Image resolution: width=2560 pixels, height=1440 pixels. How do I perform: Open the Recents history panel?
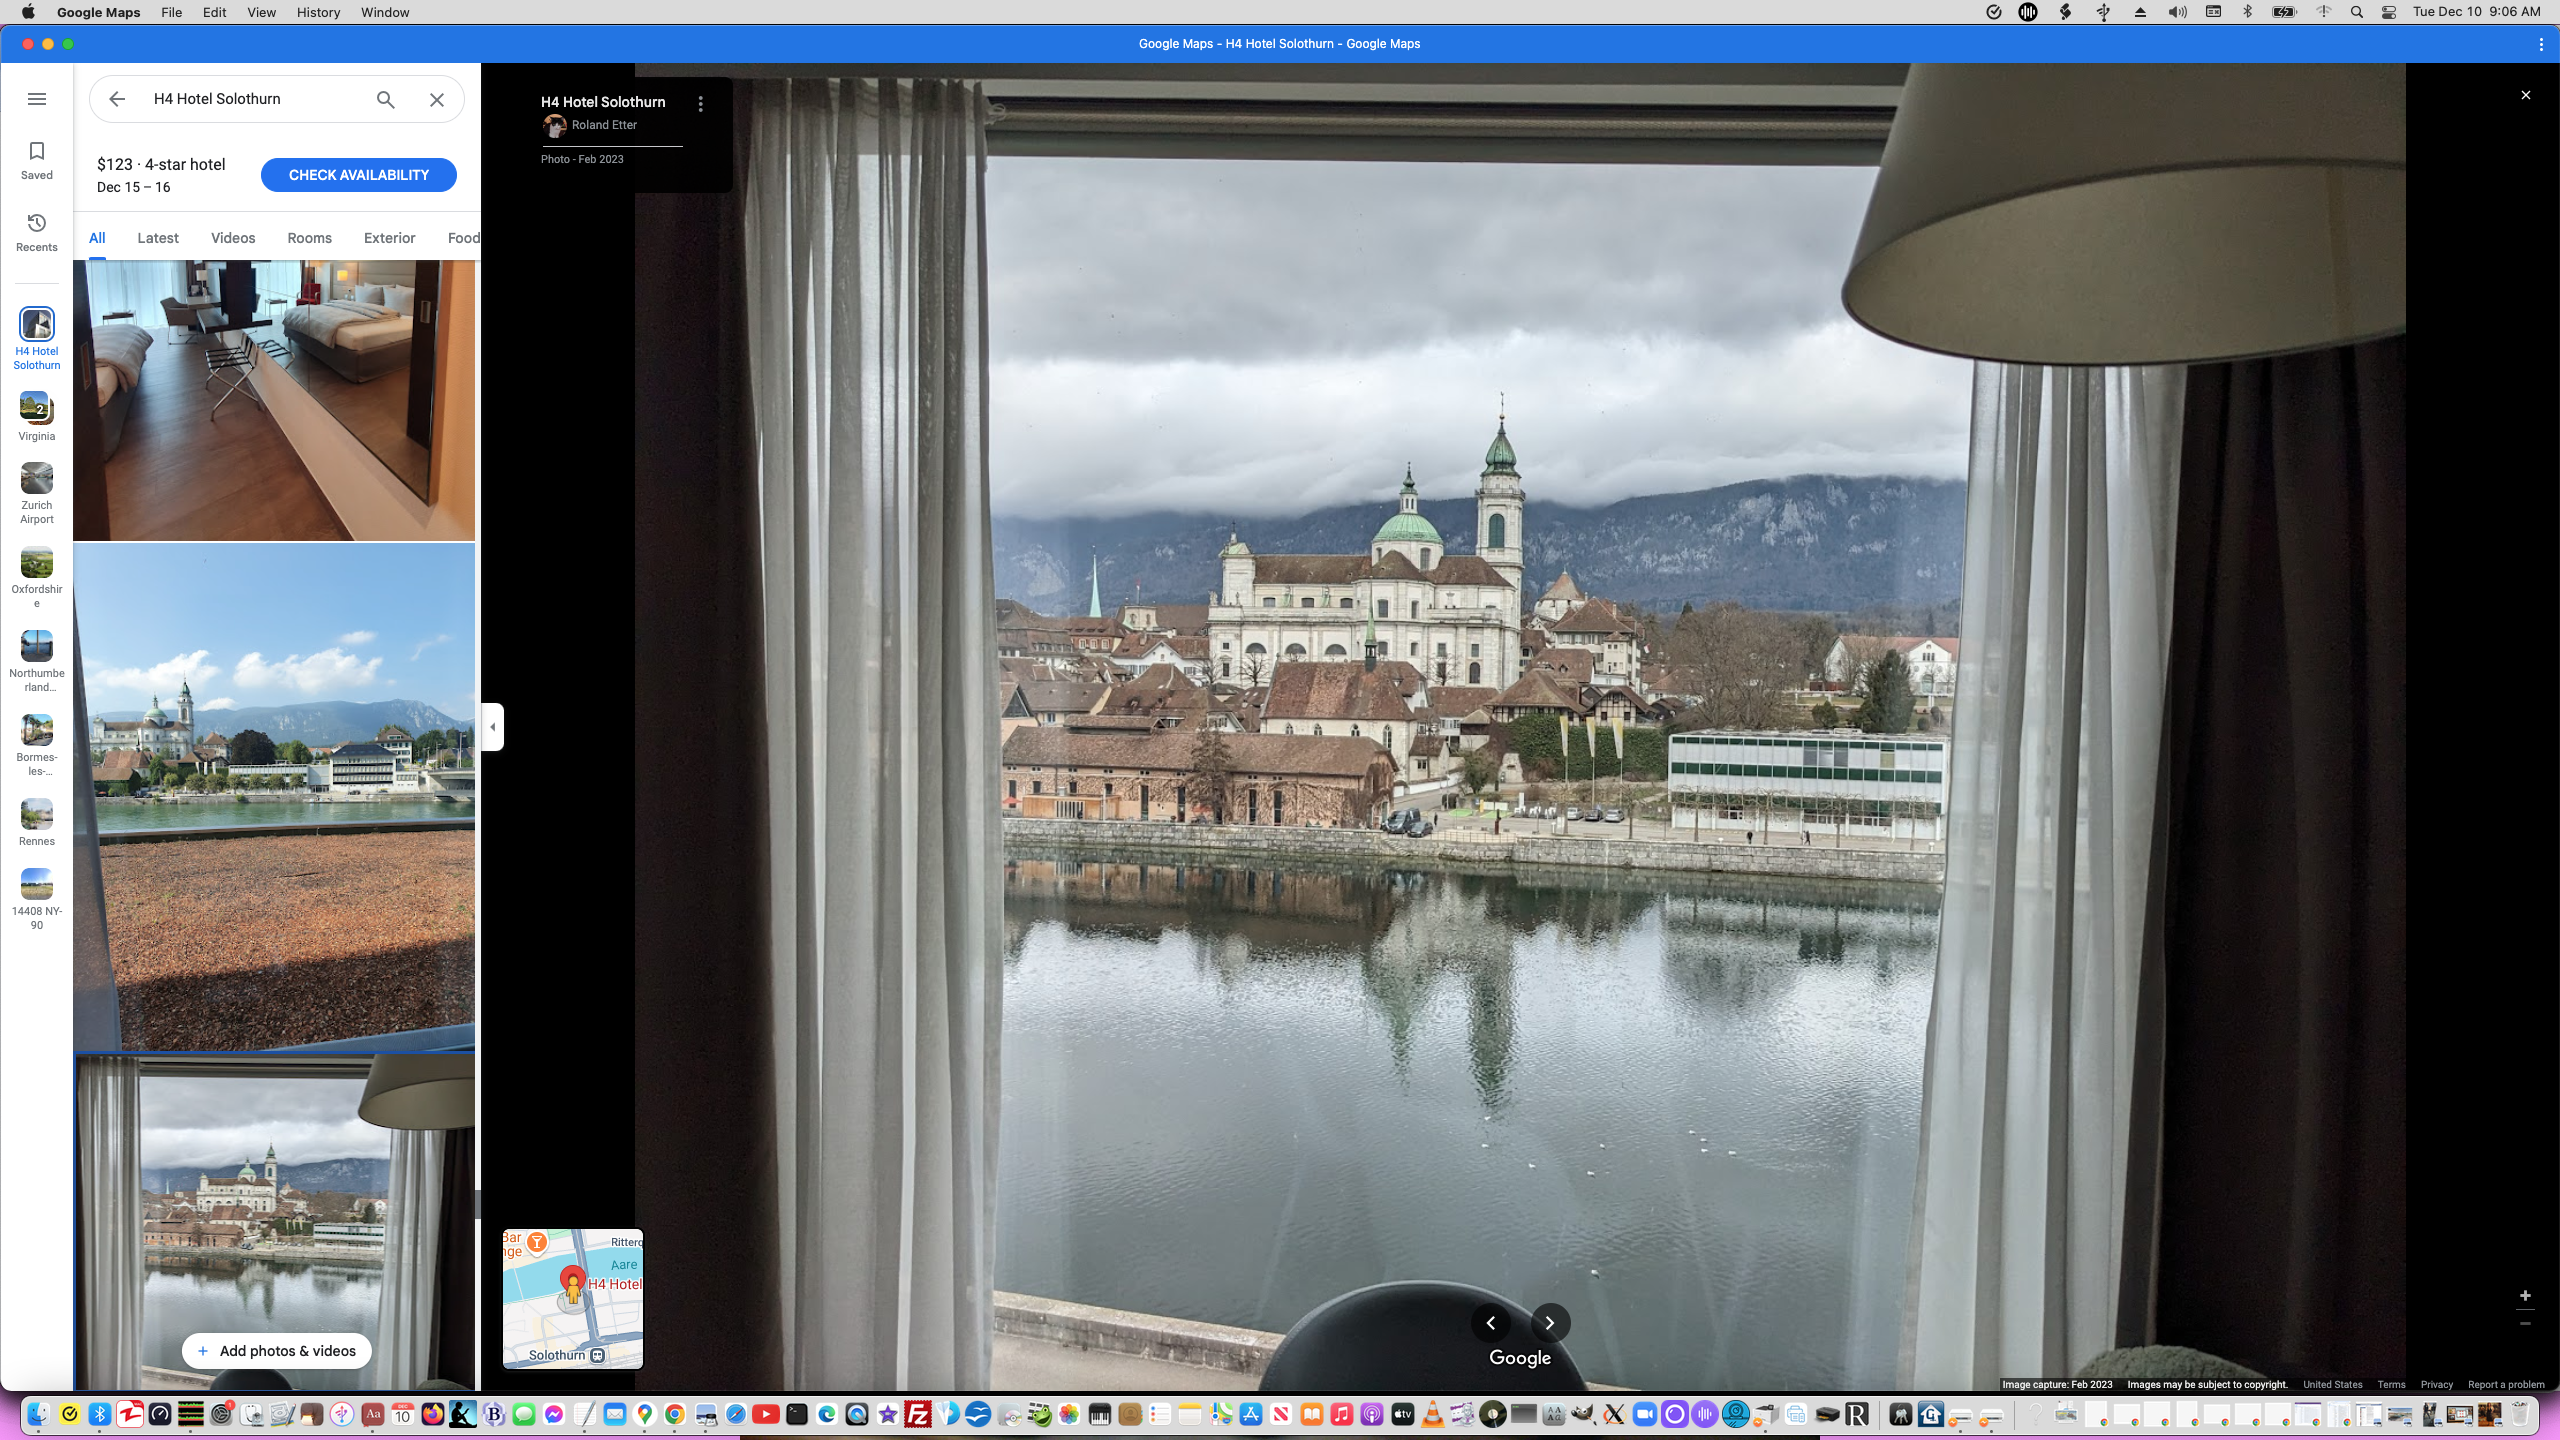coord(37,232)
